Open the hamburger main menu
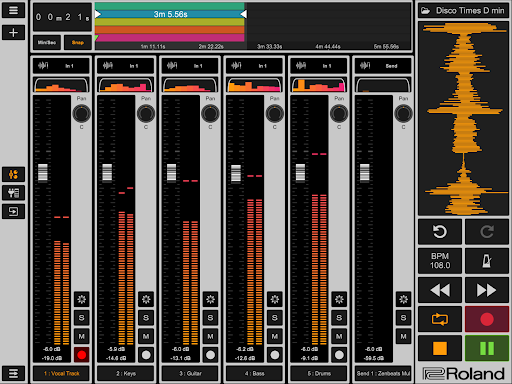Viewport: 512px width, 384px height. pyautogui.click(x=13, y=10)
